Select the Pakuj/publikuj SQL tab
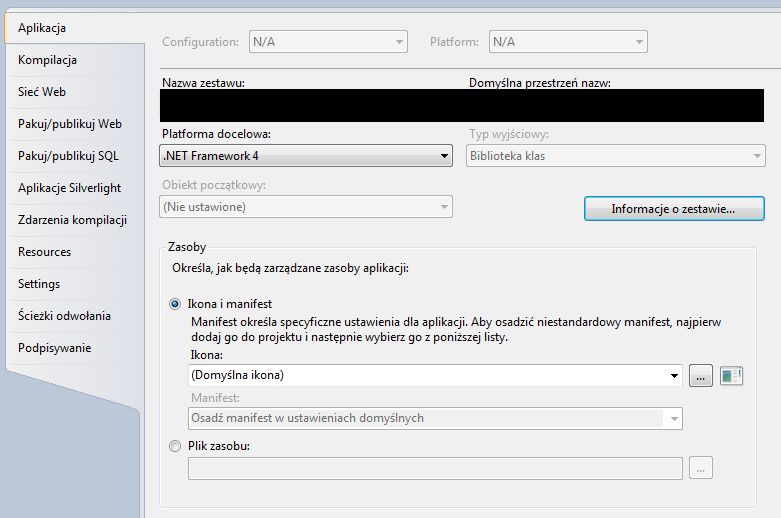The width and height of the screenshot is (781, 518). (x=76, y=156)
